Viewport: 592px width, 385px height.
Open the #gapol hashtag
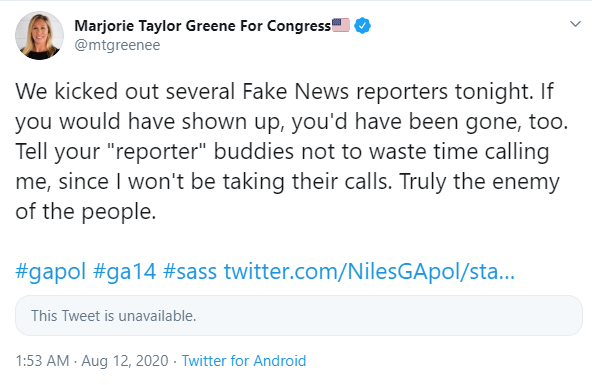pos(51,271)
